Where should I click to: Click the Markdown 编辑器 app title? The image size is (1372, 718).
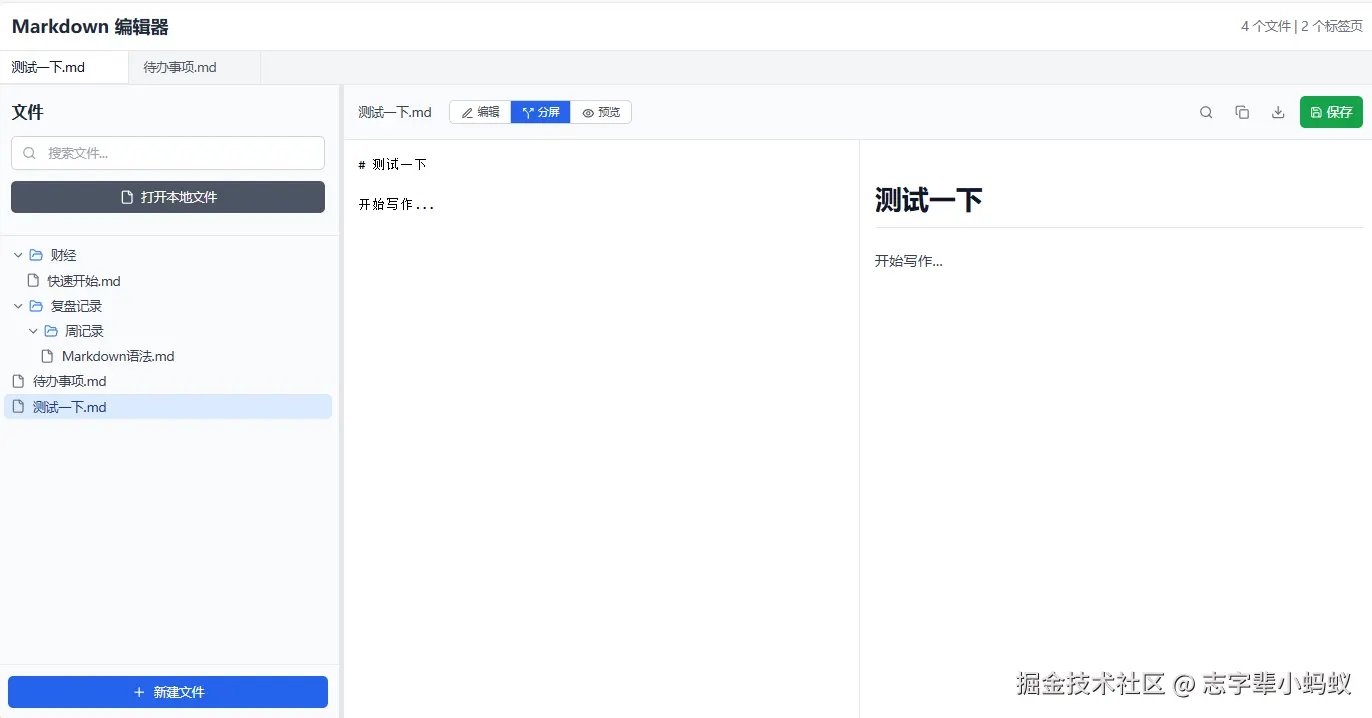[x=90, y=27]
